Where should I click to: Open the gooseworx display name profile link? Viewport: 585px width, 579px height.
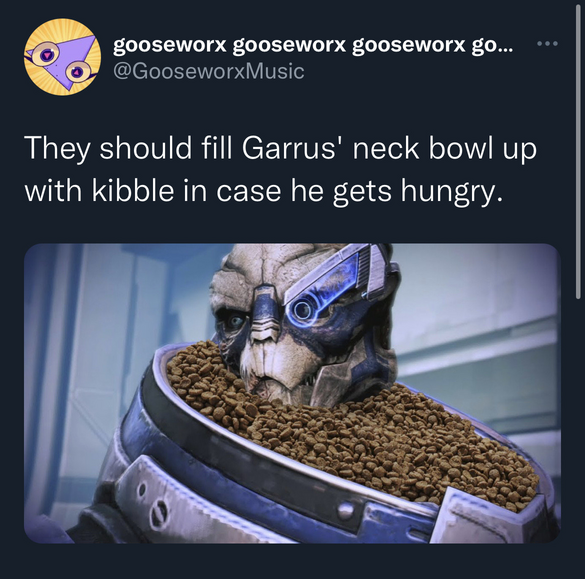tap(313, 46)
